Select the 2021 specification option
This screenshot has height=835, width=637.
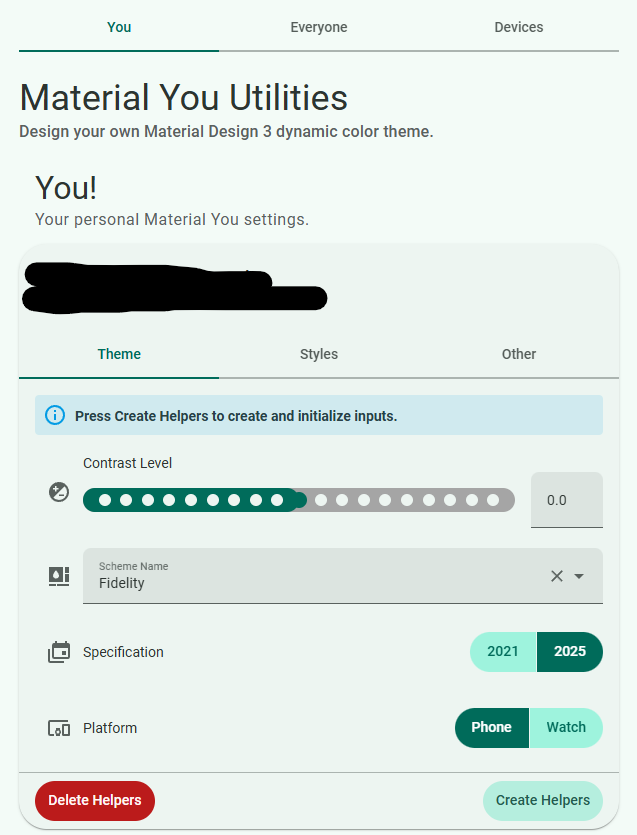pyautogui.click(x=503, y=652)
